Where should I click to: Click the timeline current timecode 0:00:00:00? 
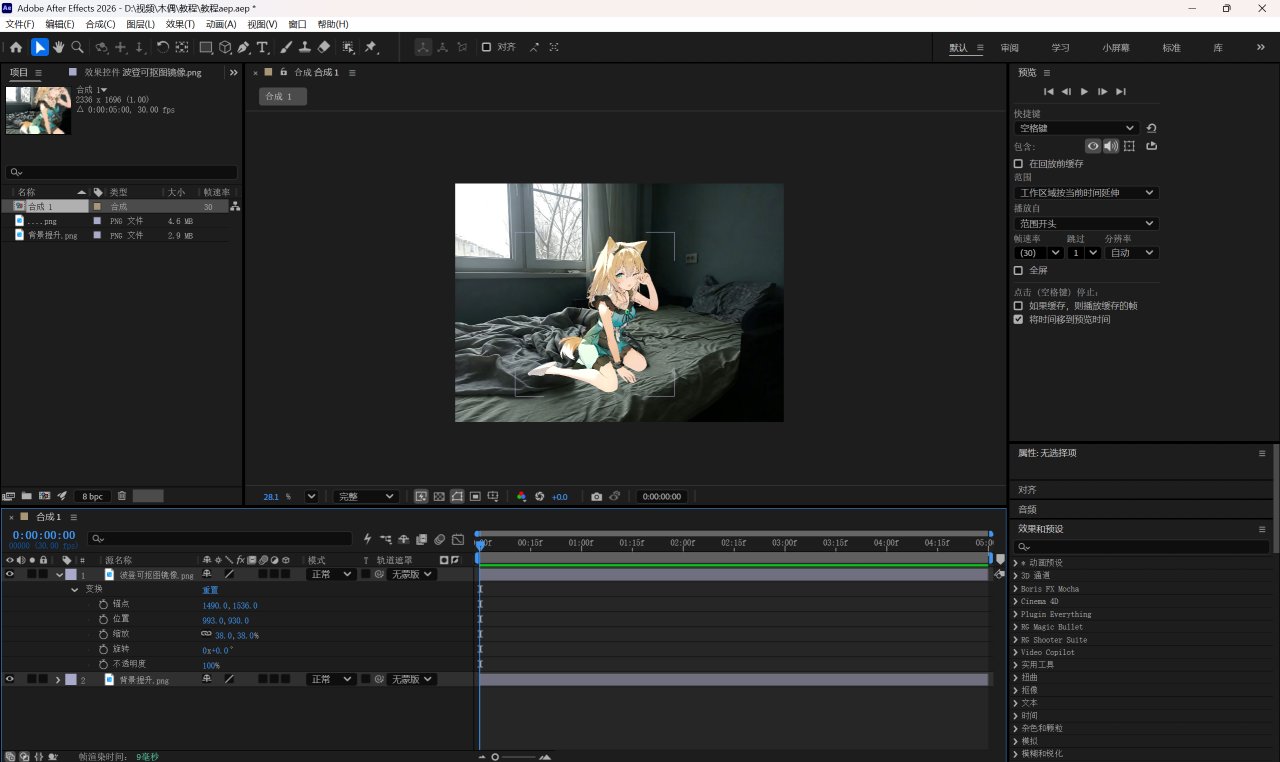(44, 535)
